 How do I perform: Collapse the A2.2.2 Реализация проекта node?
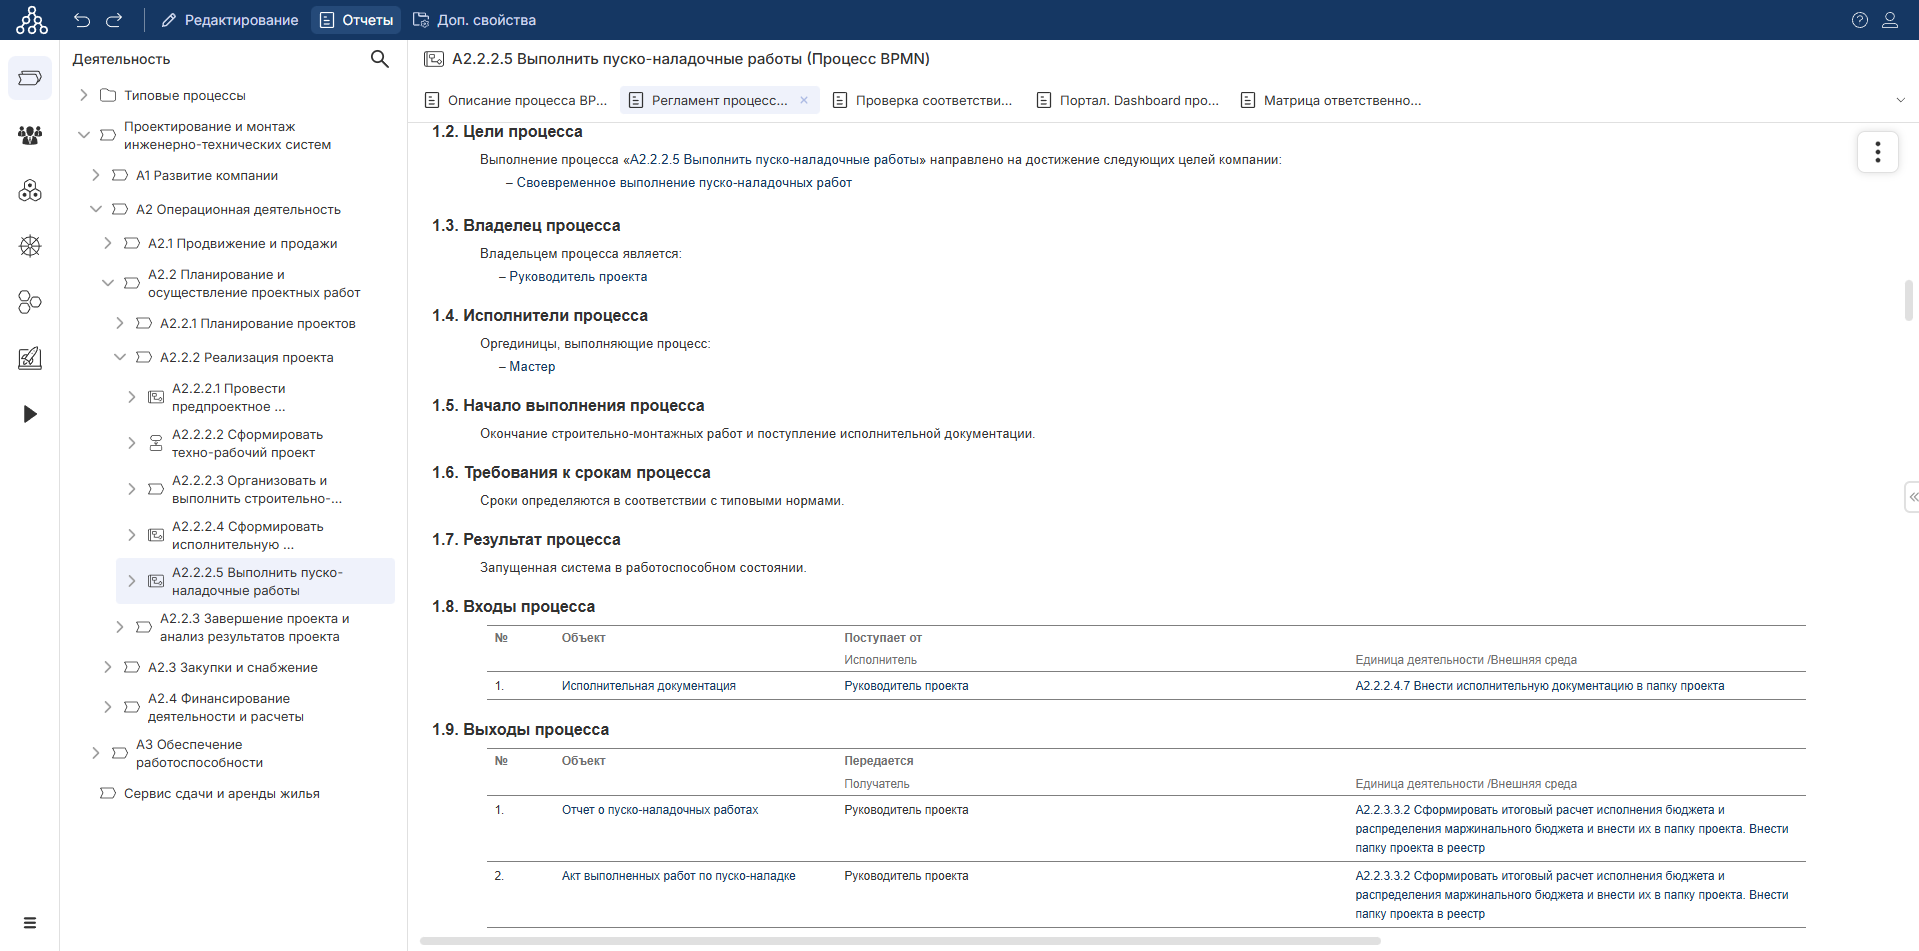point(120,357)
